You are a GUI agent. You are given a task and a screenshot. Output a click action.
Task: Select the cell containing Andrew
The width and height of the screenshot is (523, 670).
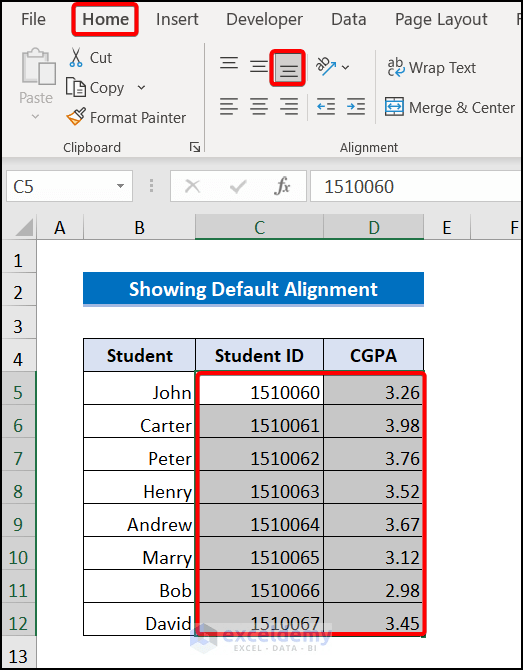click(139, 520)
